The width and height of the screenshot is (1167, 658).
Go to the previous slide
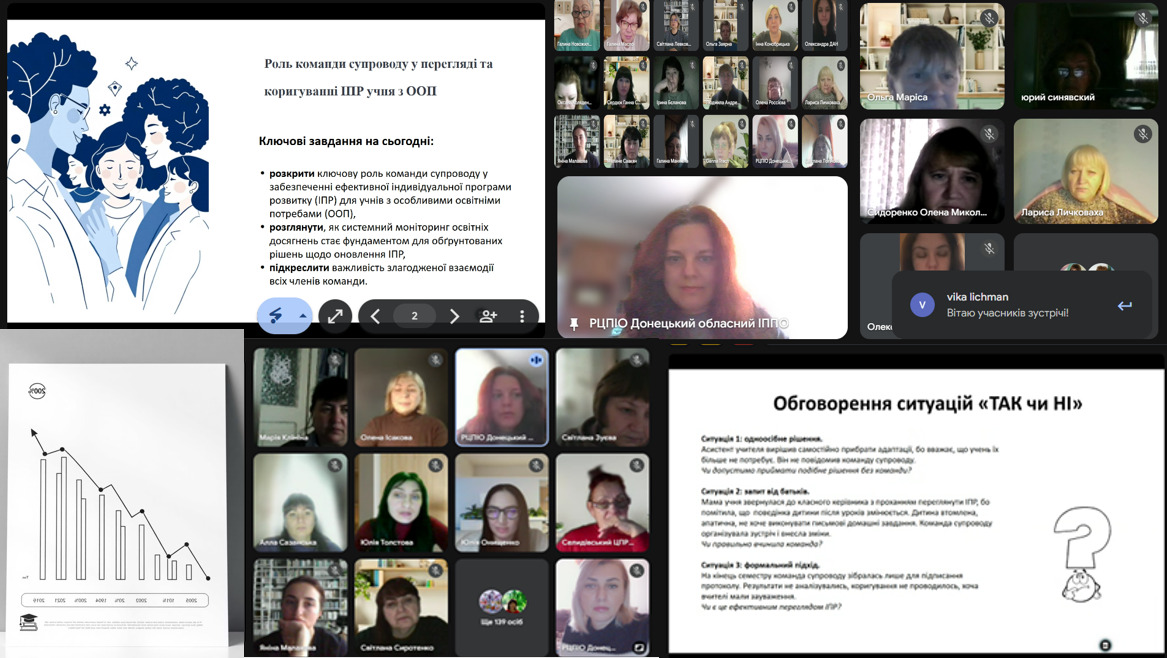pos(375,316)
